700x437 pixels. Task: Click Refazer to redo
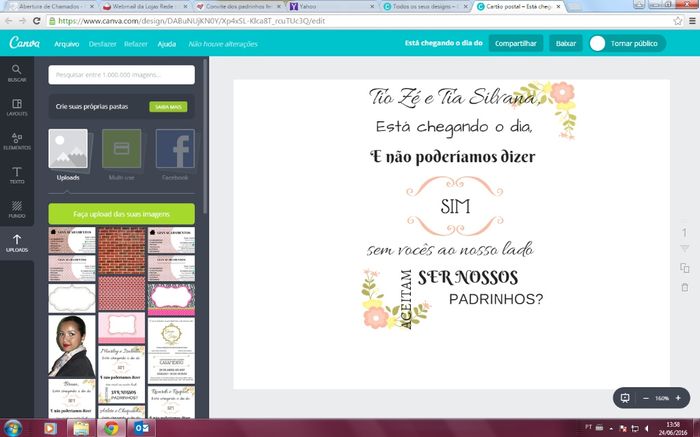(x=136, y=44)
